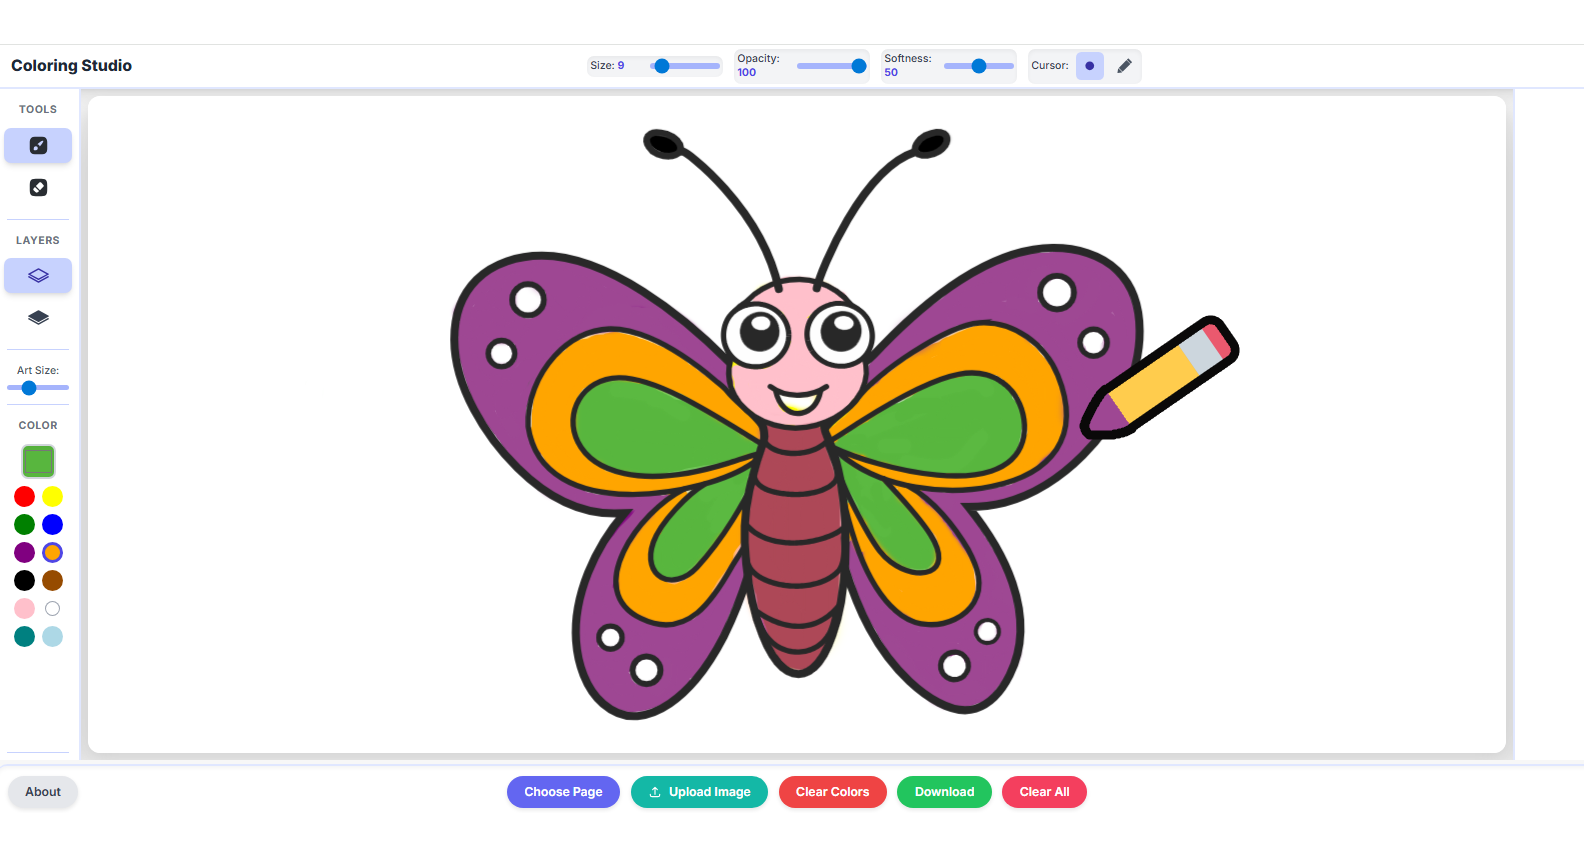Pick the blue color swatch
1584x846 pixels.
(x=53, y=525)
